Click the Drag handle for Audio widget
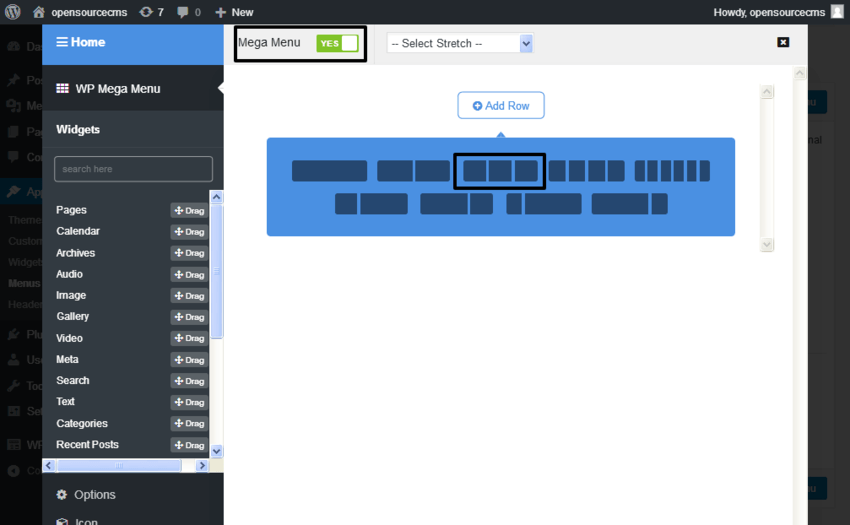The height and width of the screenshot is (525, 850). coord(189,274)
